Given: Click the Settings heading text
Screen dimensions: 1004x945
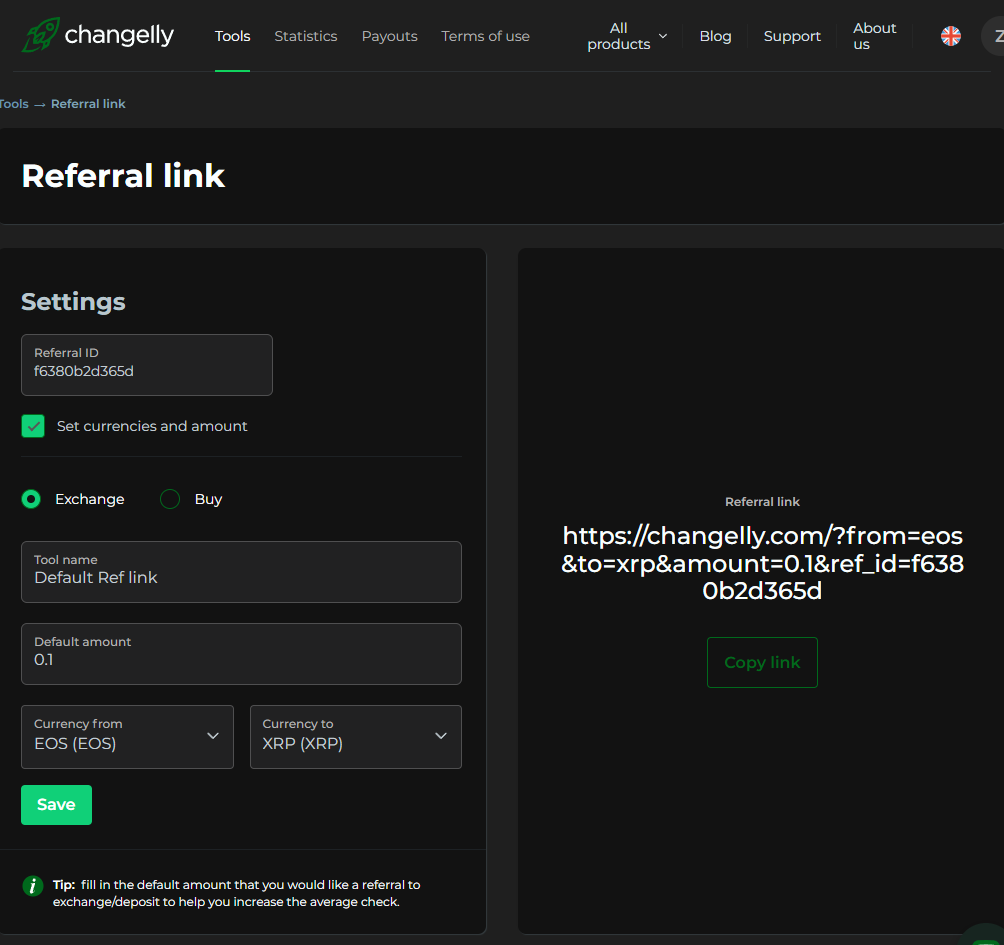Looking at the screenshot, I should pos(73,302).
